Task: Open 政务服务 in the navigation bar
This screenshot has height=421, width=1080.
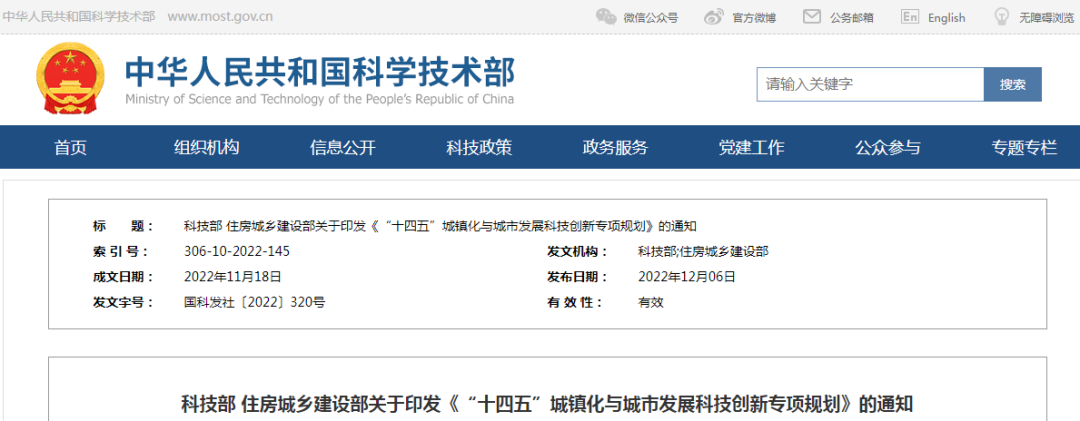Action: pos(615,148)
